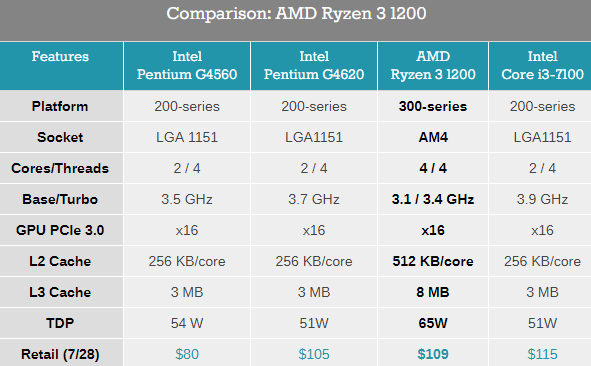Screen dimensions: 591x366
Task: Select the TDP row label
Action: point(60,323)
